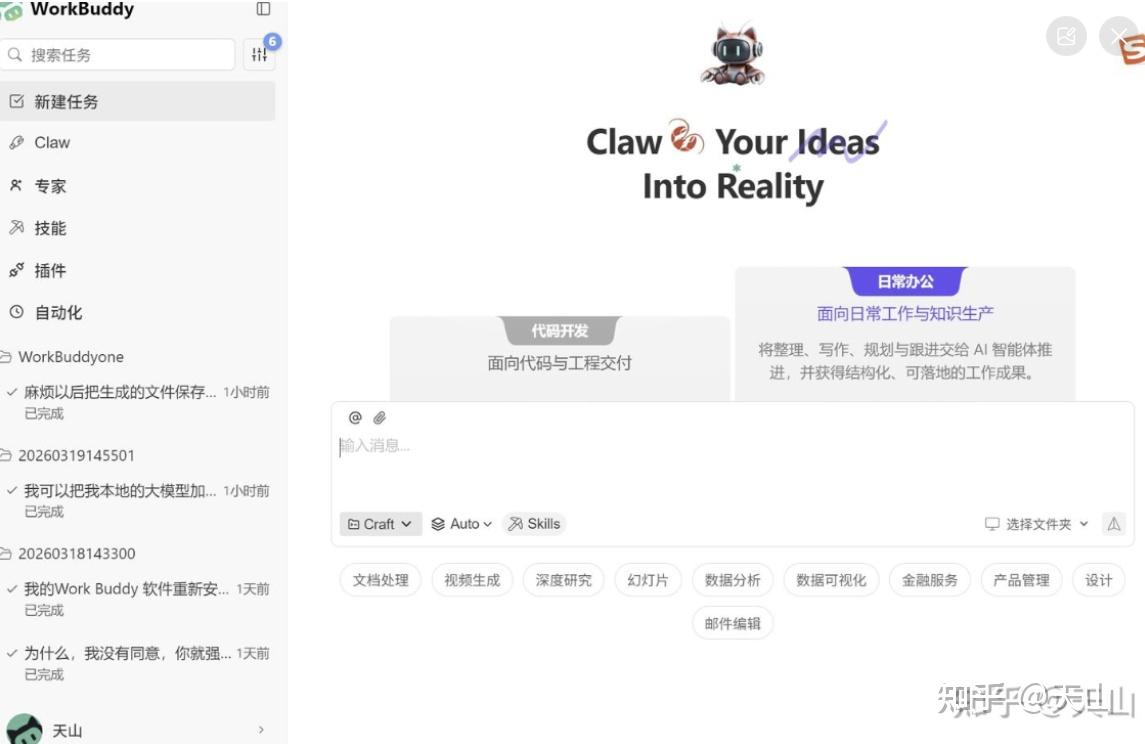Click the 幻灯片 chip

(x=648, y=580)
